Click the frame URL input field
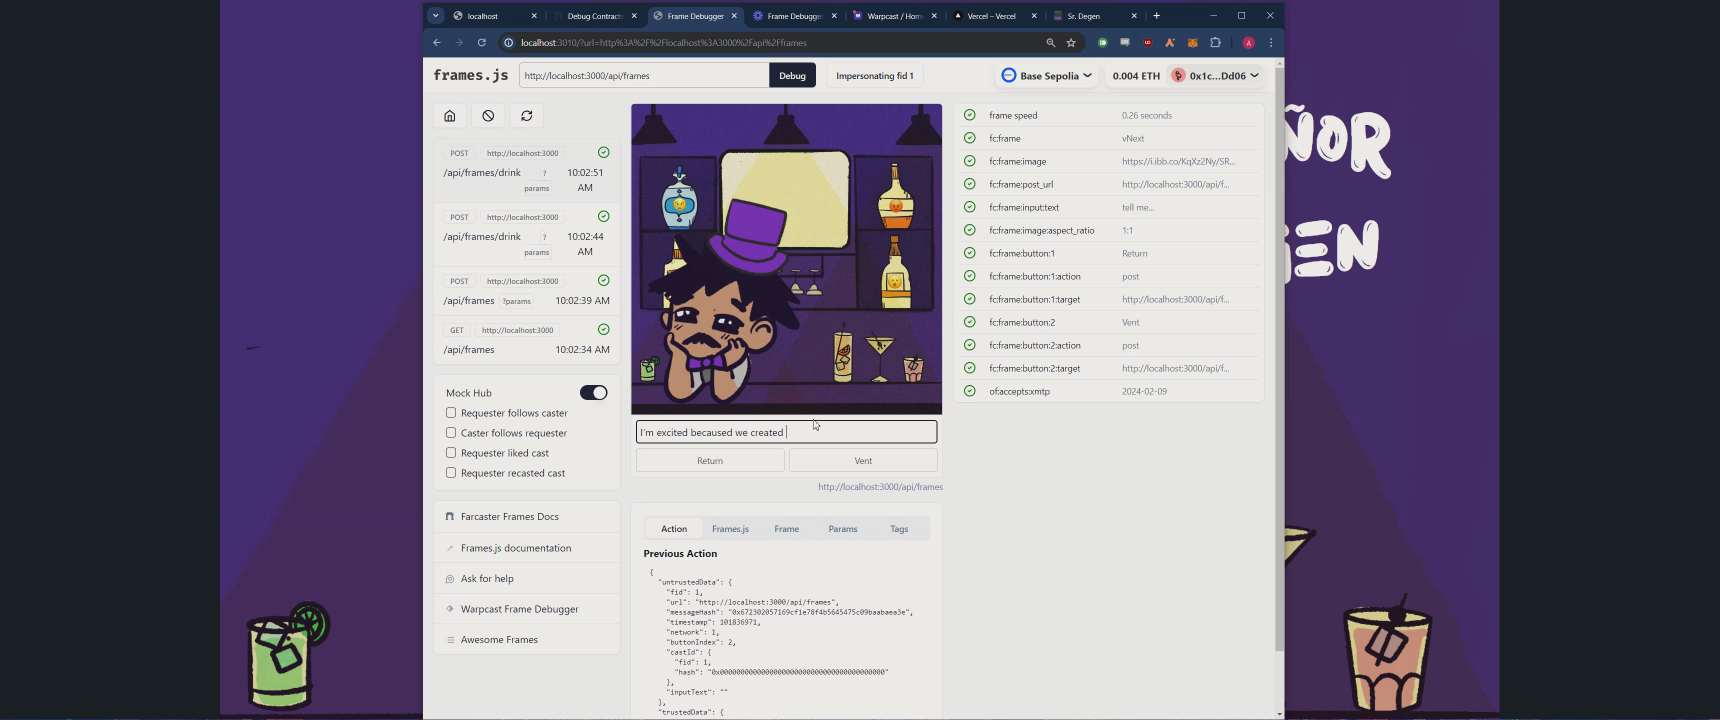Viewport: 1720px width, 720px height. coord(644,75)
